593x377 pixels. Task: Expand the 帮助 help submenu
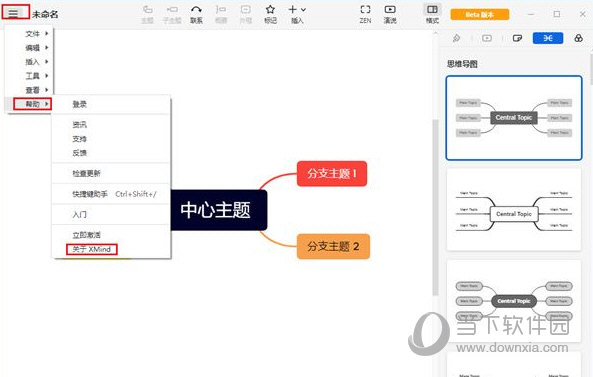(33, 104)
